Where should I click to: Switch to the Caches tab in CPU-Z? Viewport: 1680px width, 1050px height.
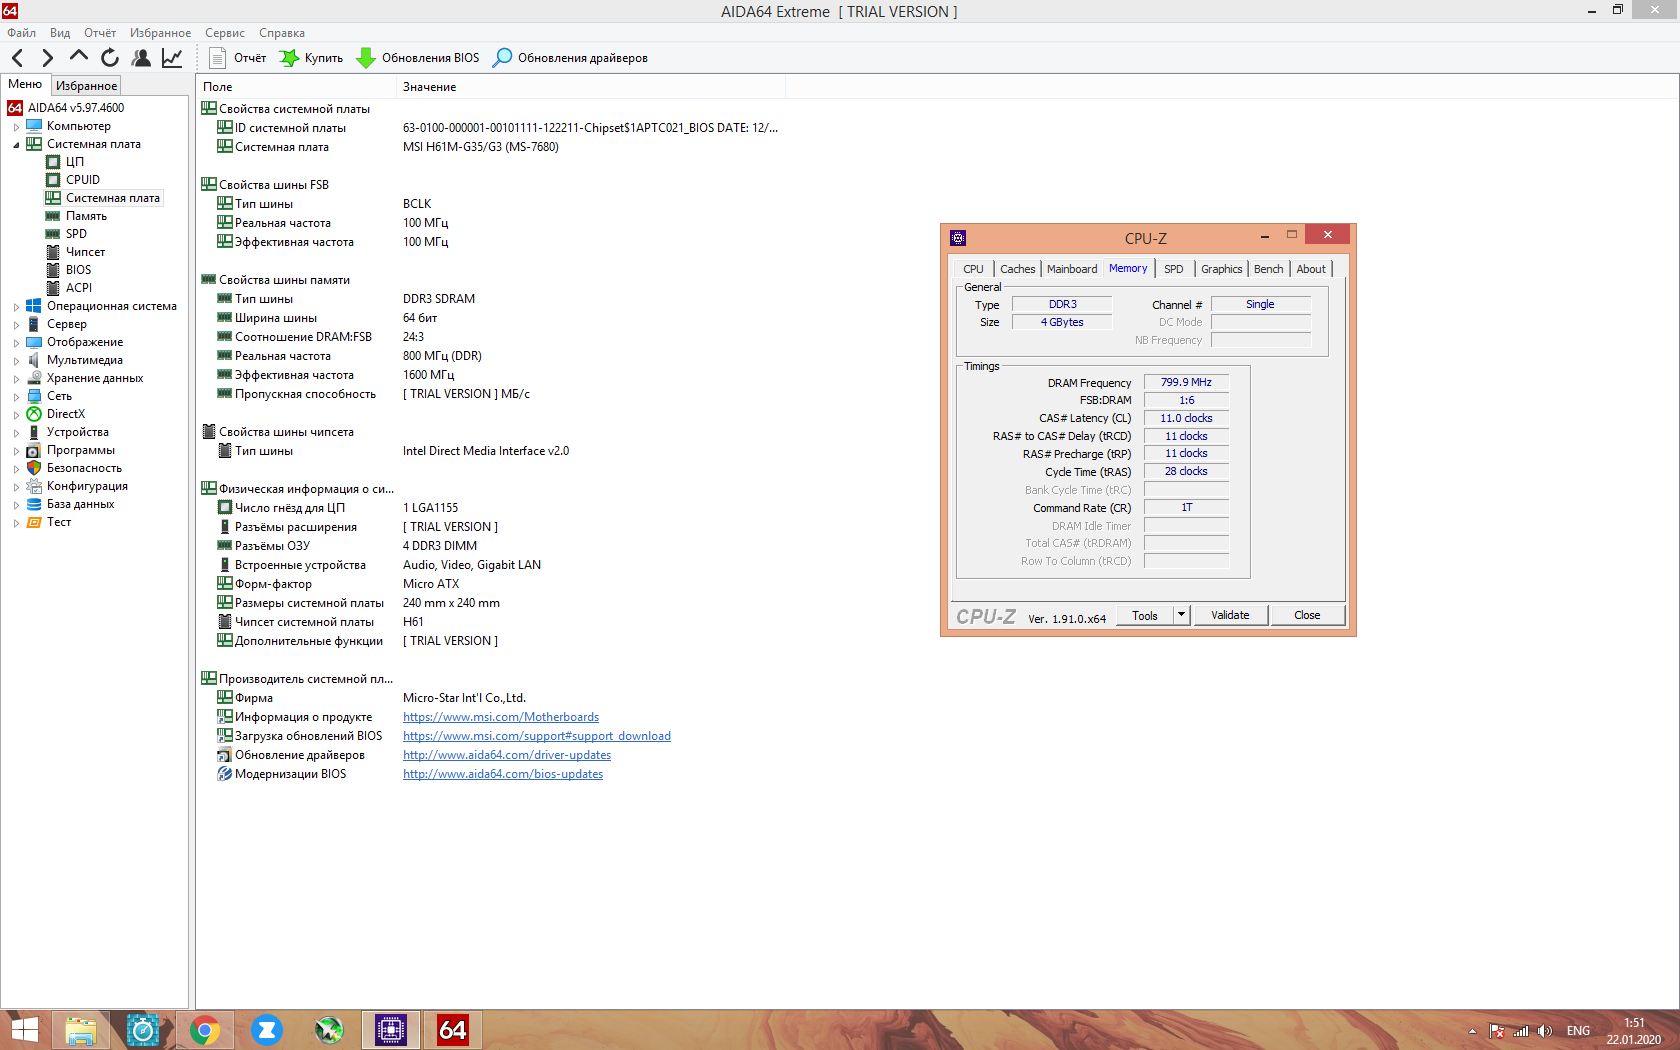coord(1018,269)
